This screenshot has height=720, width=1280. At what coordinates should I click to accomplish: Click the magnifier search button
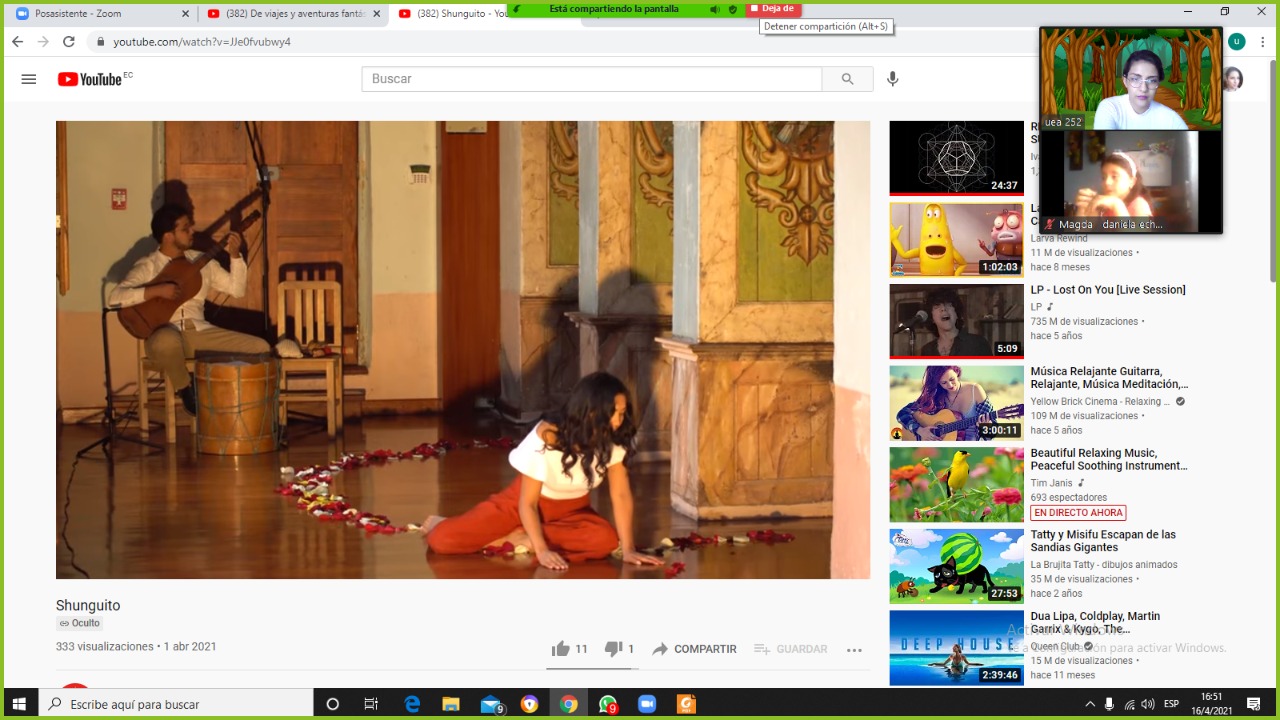pos(848,79)
